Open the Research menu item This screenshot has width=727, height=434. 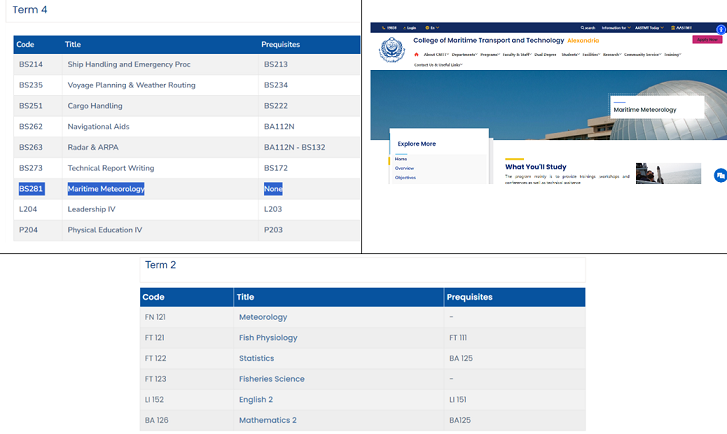coord(611,55)
